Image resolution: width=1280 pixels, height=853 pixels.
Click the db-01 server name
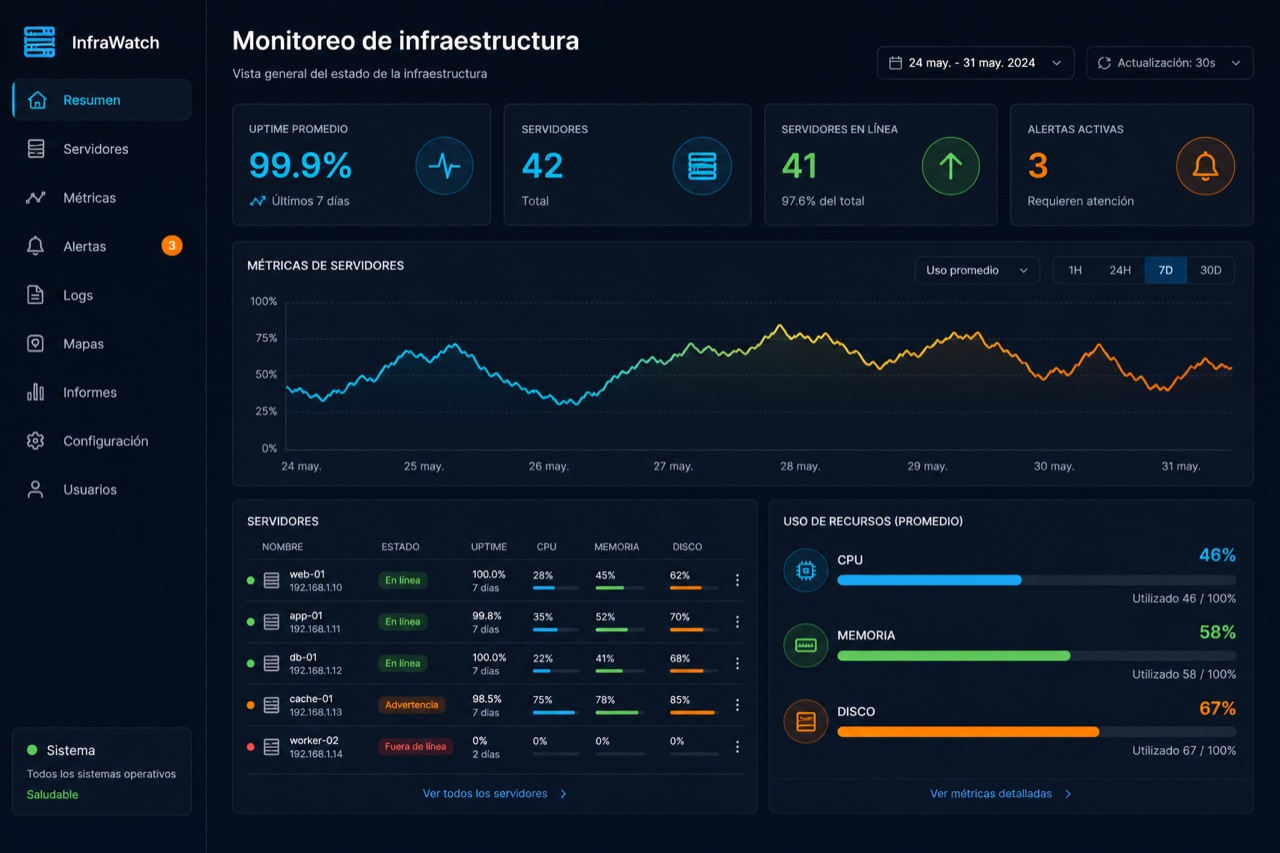(304, 658)
